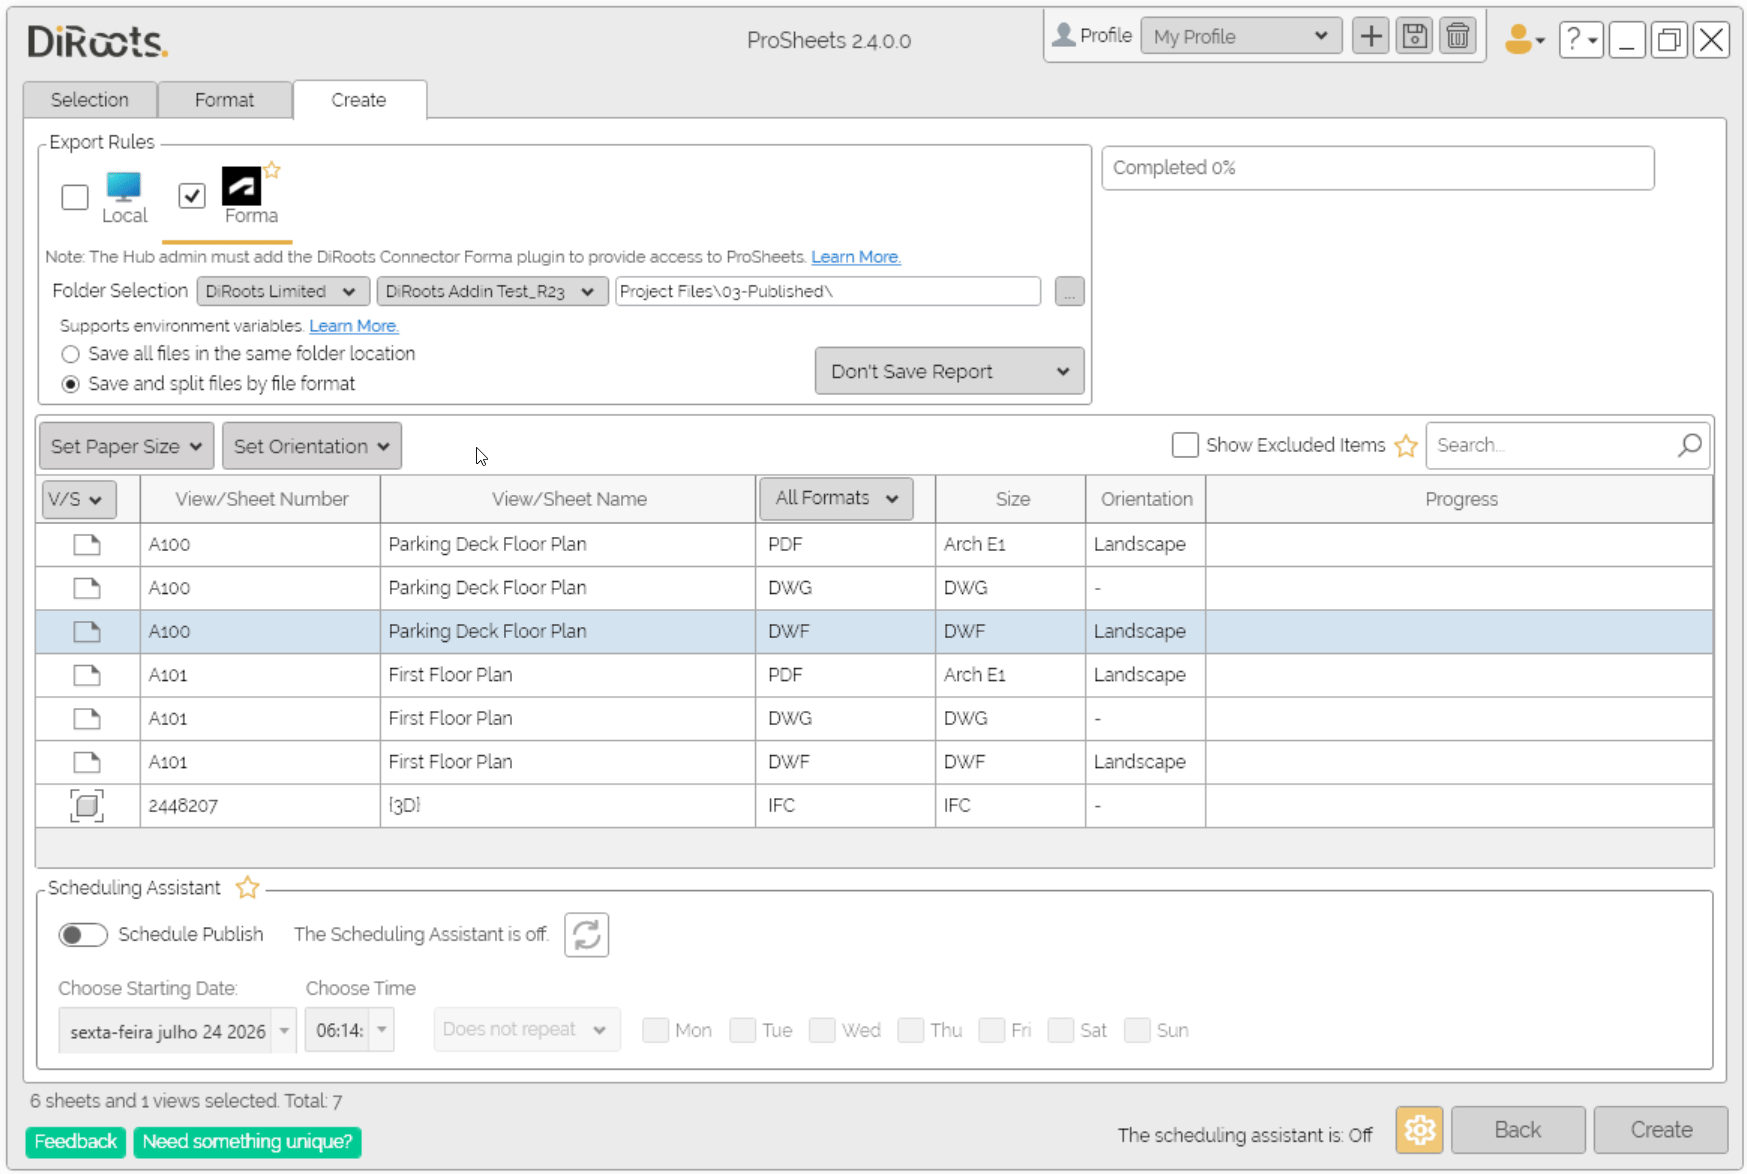Uncheck the Forma export checkbox

pos(192,196)
